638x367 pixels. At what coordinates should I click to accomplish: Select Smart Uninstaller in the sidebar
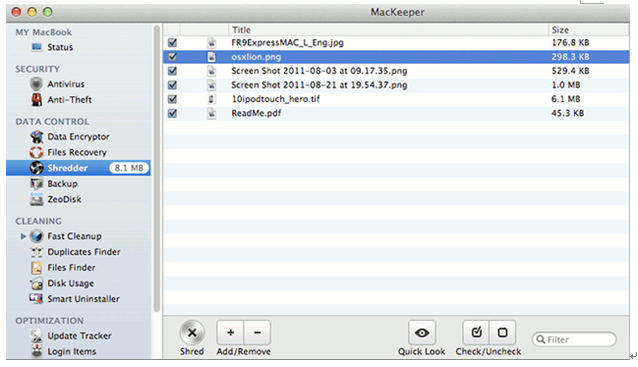tap(83, 299)
